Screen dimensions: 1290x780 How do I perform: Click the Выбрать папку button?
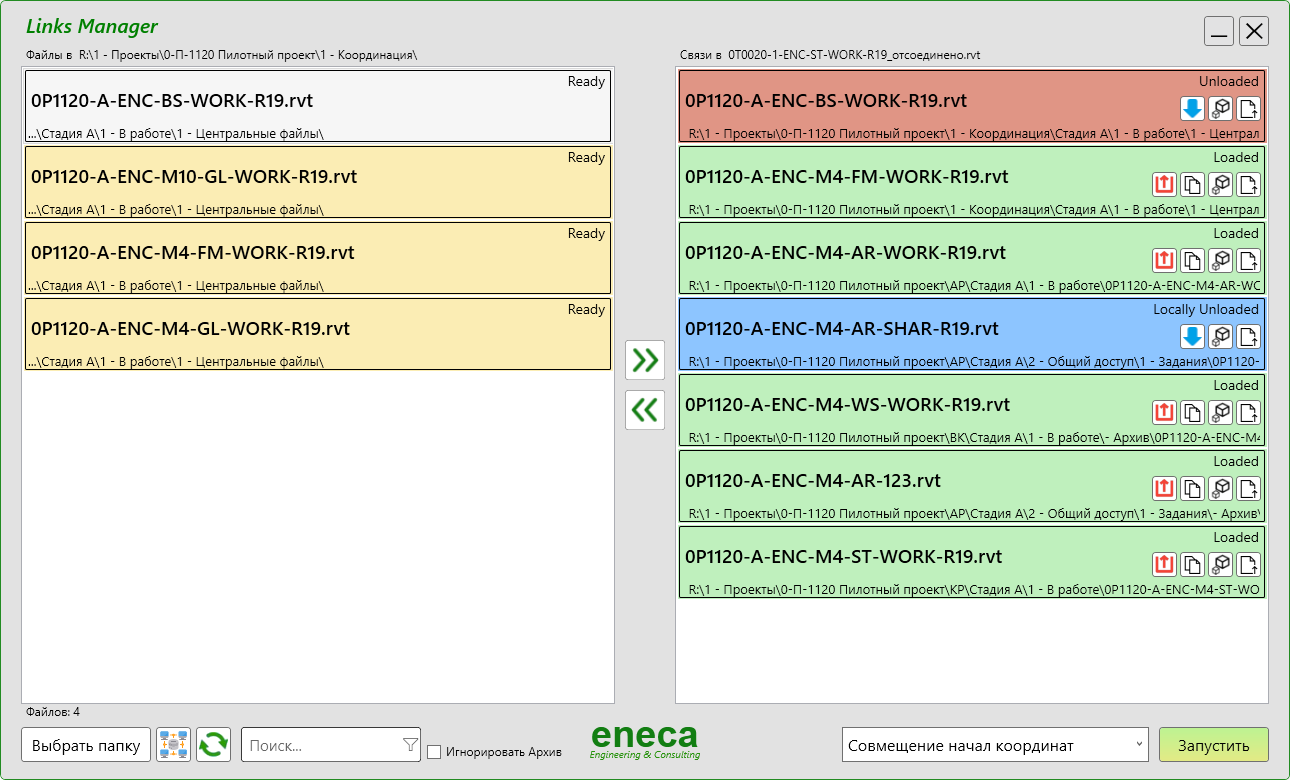[x=86, y=745]
